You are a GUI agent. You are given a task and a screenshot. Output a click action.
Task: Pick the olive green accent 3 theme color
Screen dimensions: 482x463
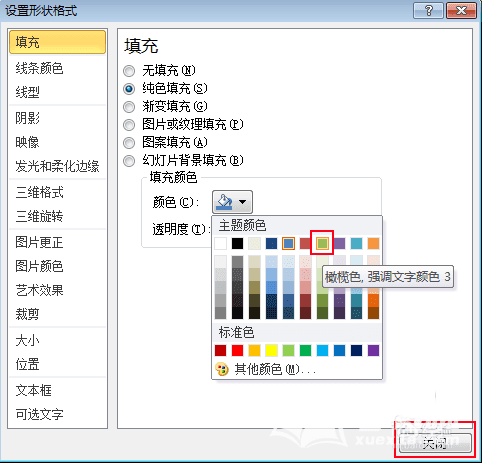322,243
